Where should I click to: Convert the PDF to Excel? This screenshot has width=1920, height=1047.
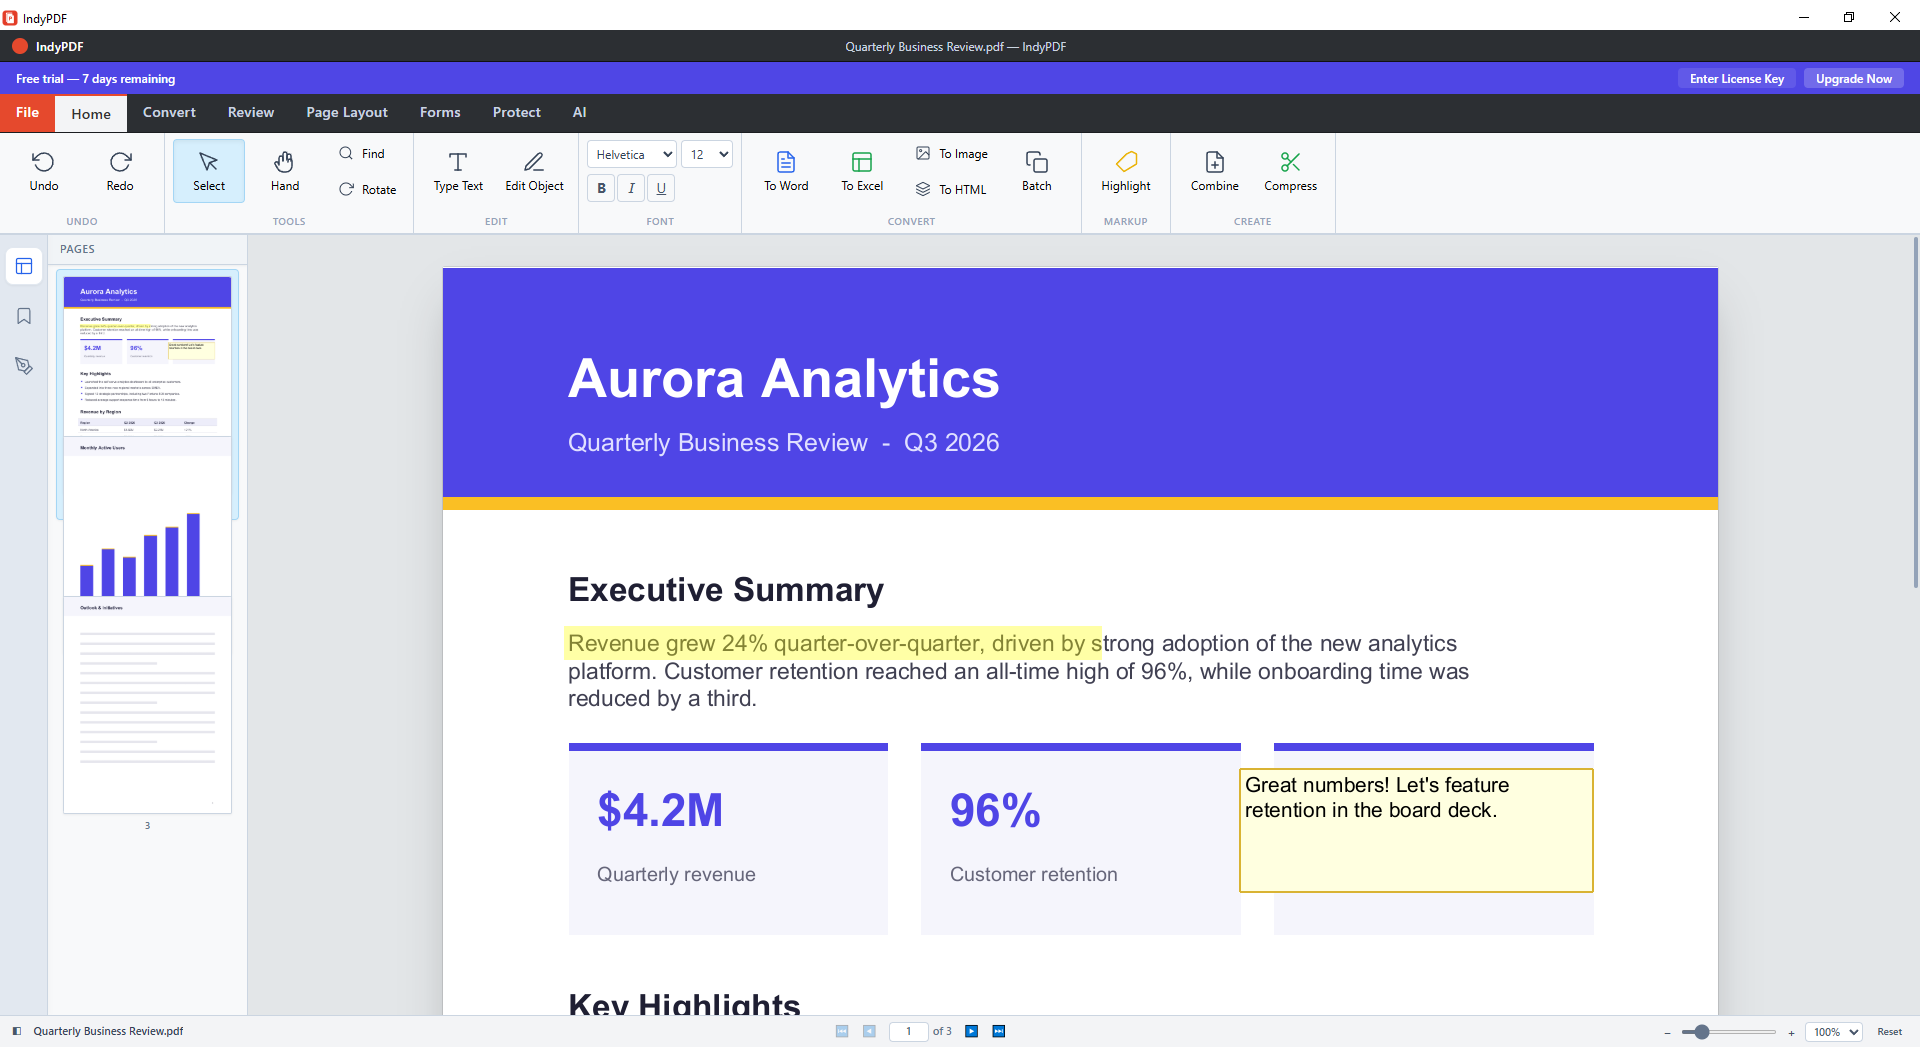pos(862,171)
